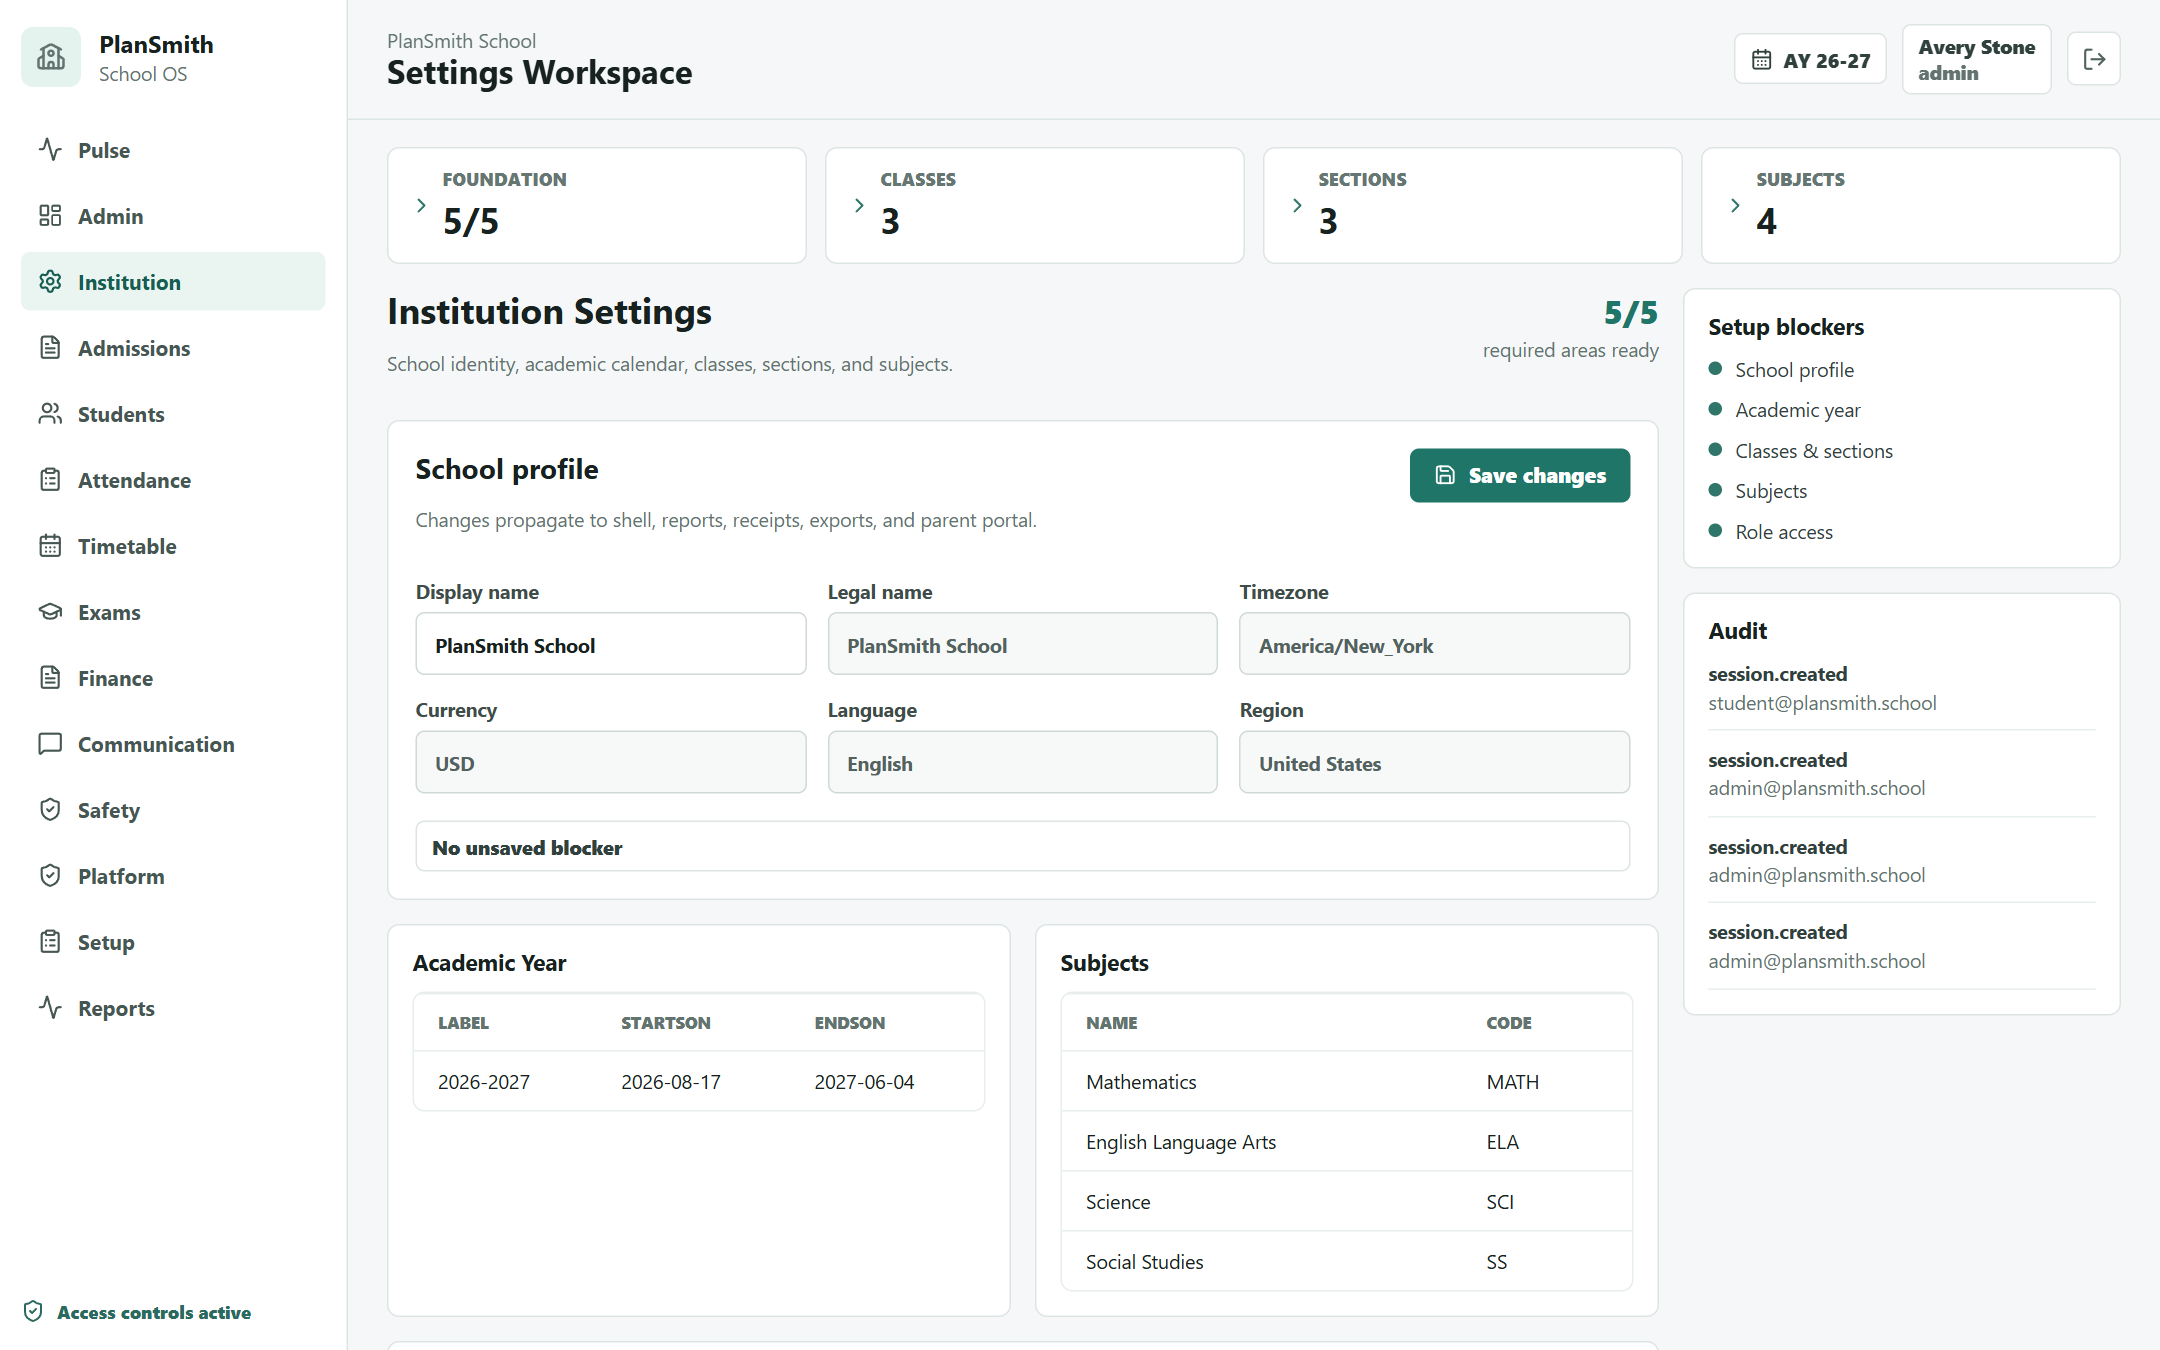
Task: Open the Avery Stone admin profile
Action: pyautogui.click(x=1976, y=60)
